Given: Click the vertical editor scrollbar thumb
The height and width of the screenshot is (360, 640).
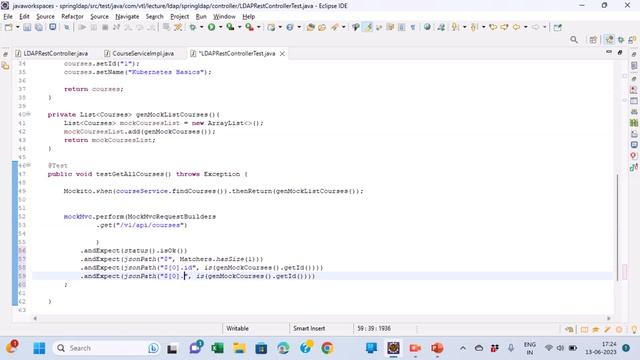Looking at the screenshot, I should click(x=618, y=227).
